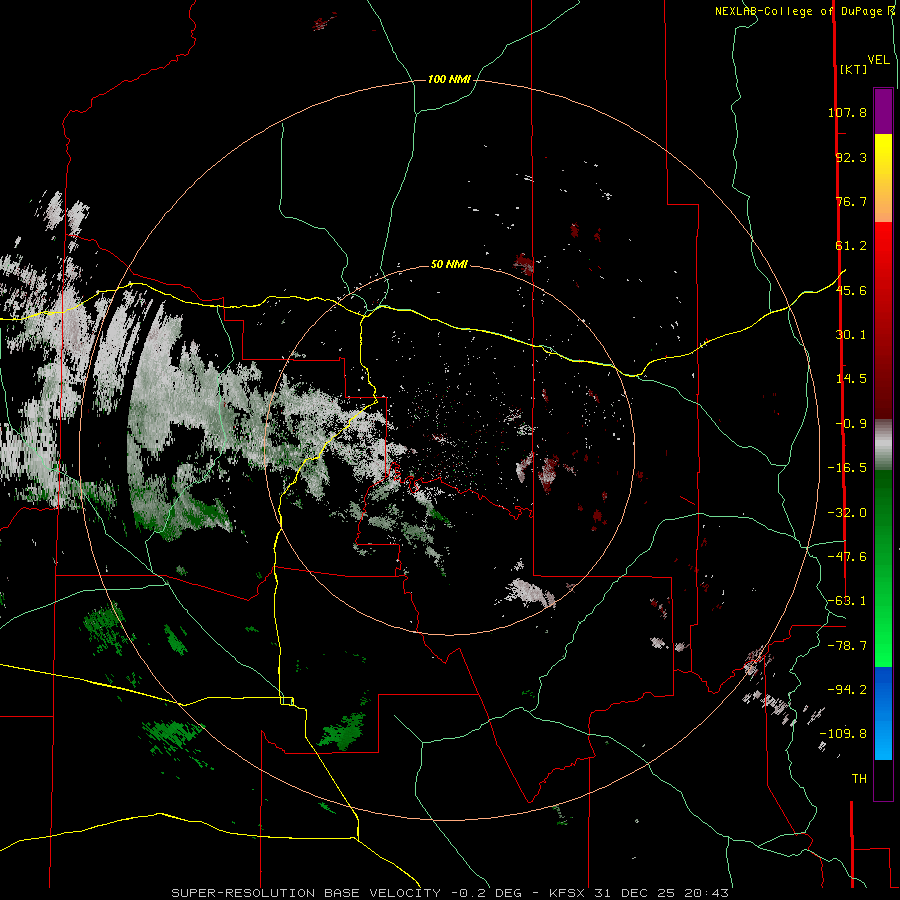
Task: Click the 76.7 velocity scale value
Action: click(x=851, y=201)
